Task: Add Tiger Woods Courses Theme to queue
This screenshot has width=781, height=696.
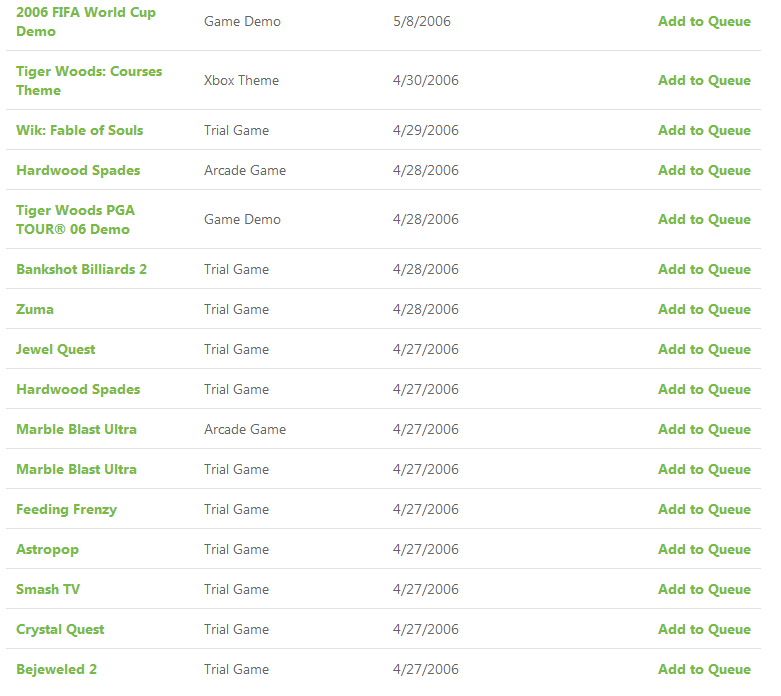Action: tap(704, 81)
